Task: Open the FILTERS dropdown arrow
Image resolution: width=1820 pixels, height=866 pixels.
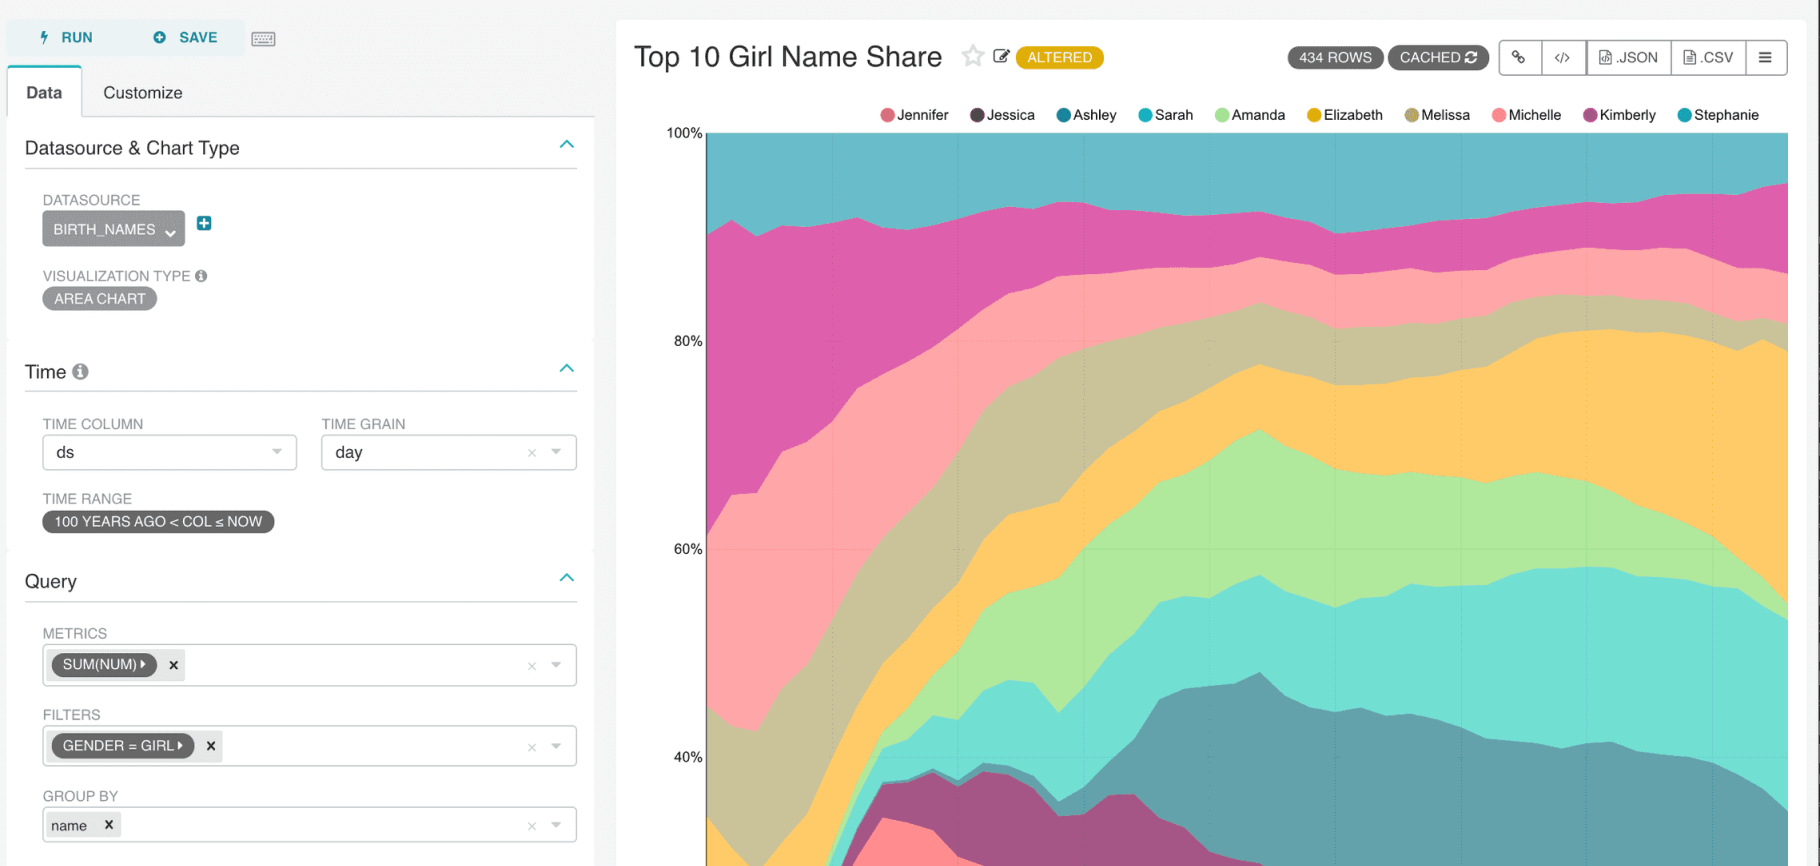Action: (x=557, y=746)
